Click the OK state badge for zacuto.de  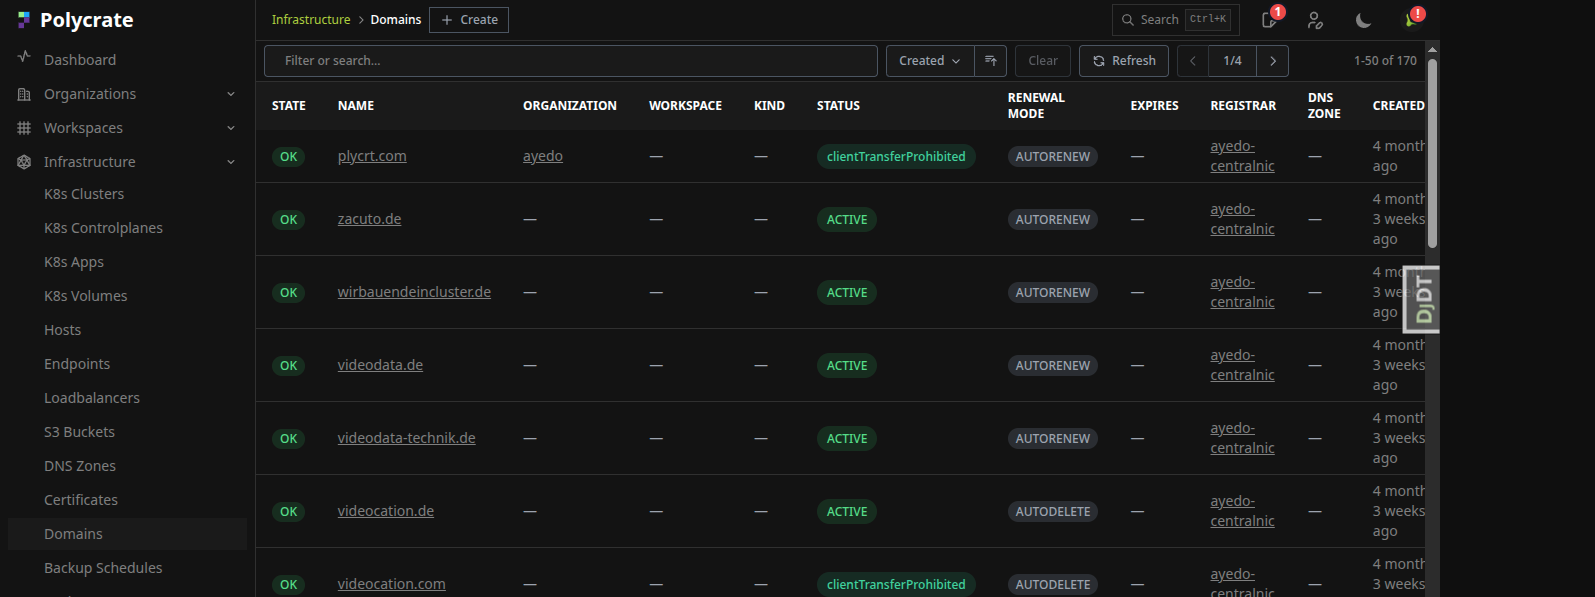(289, 219)
